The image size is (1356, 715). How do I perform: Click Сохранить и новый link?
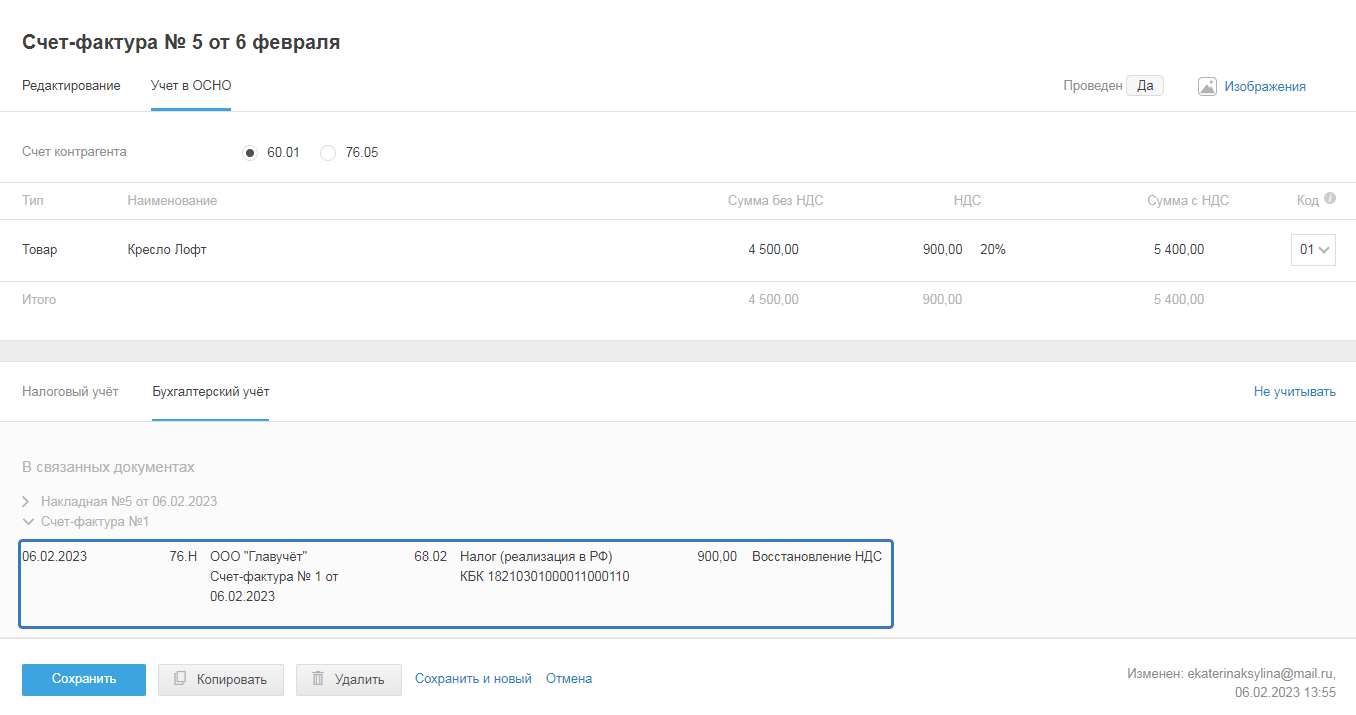pos(473,679)
